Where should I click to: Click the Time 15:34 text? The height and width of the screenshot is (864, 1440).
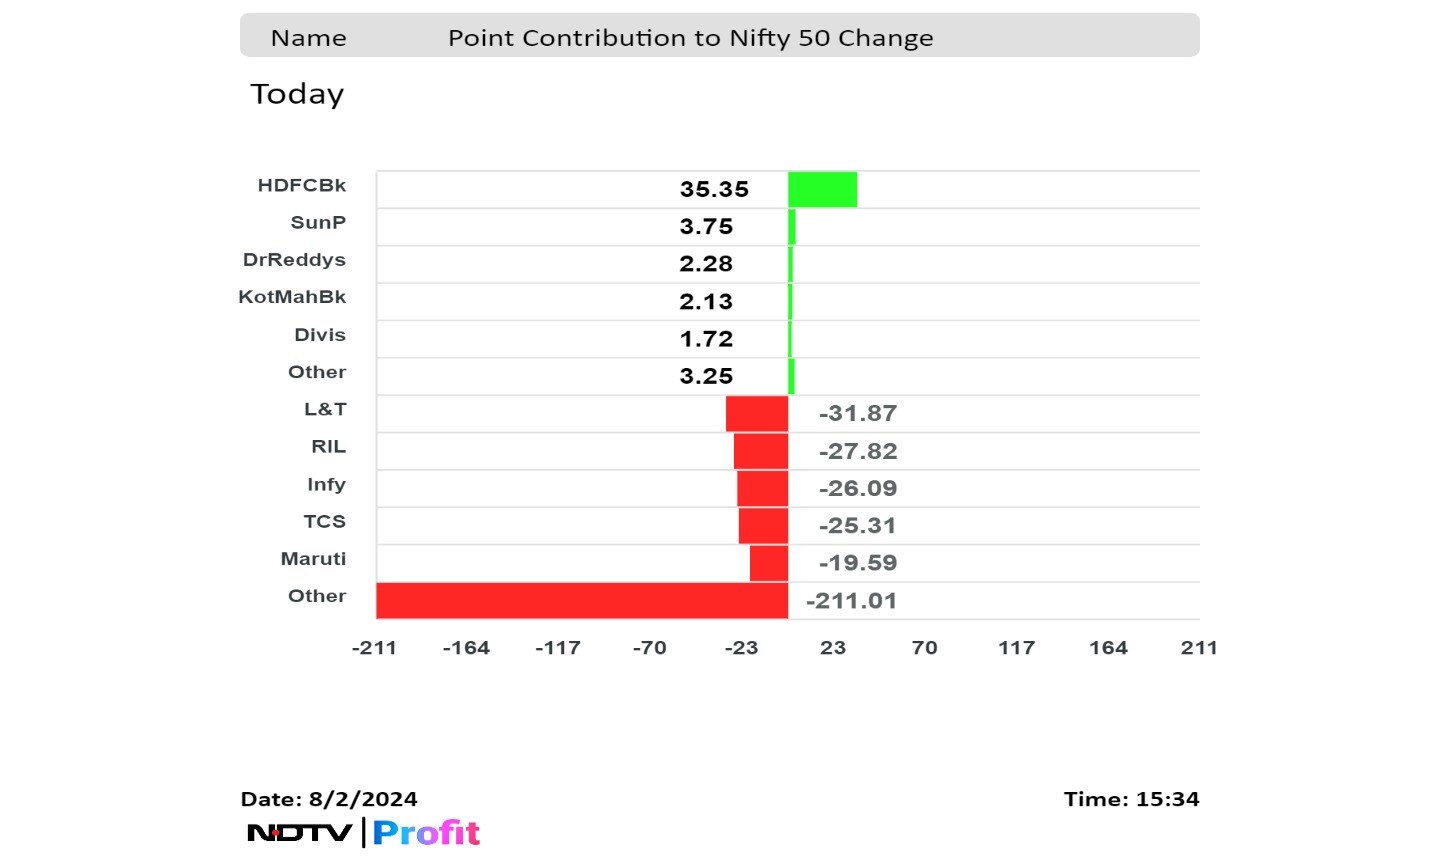(x=1131, y=799)
